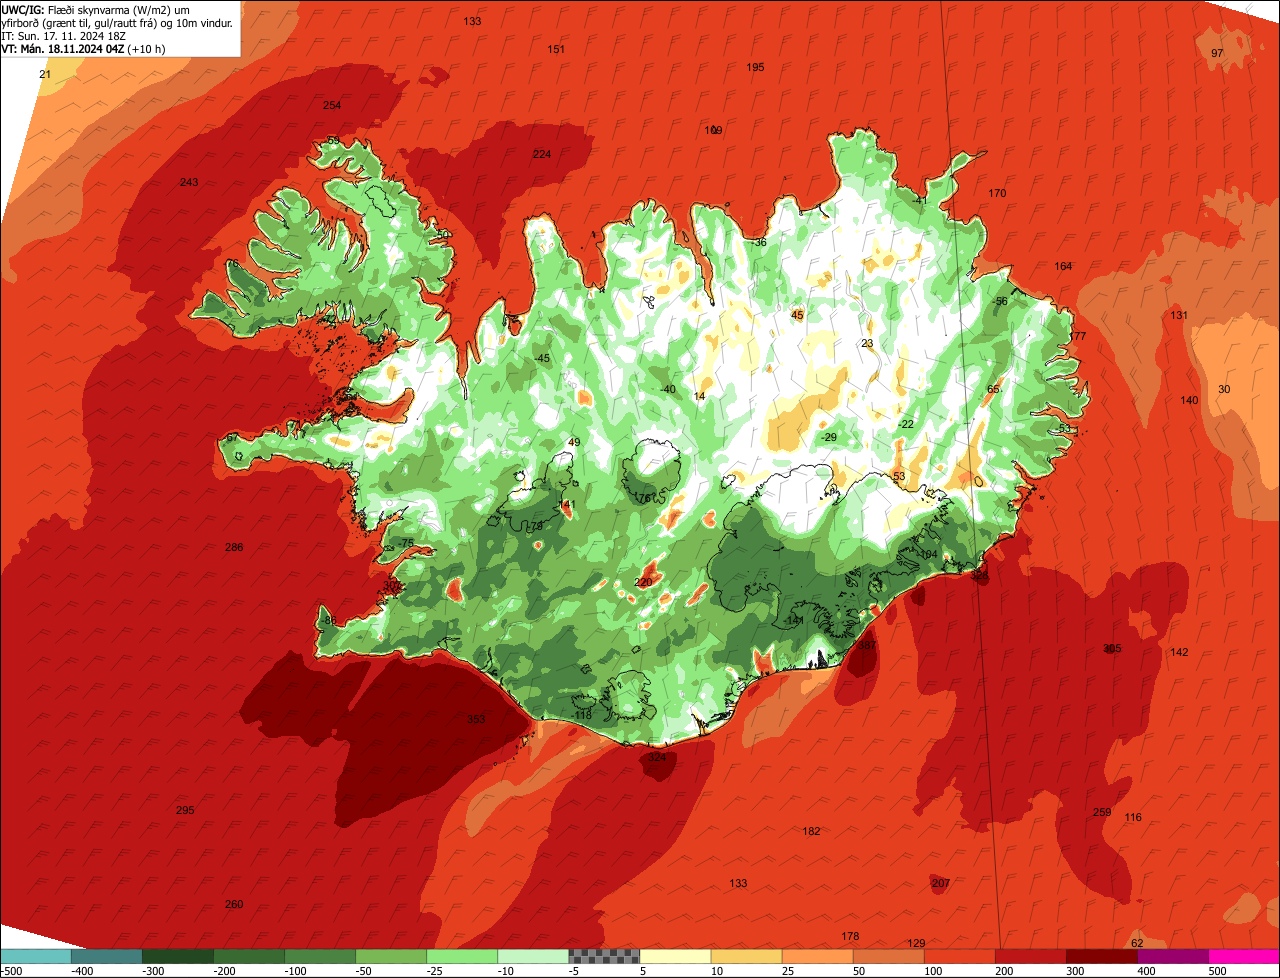Select the map value 324 below the south coast
Viewport: 1280px width, 978px height.
(x=657, y=757)
